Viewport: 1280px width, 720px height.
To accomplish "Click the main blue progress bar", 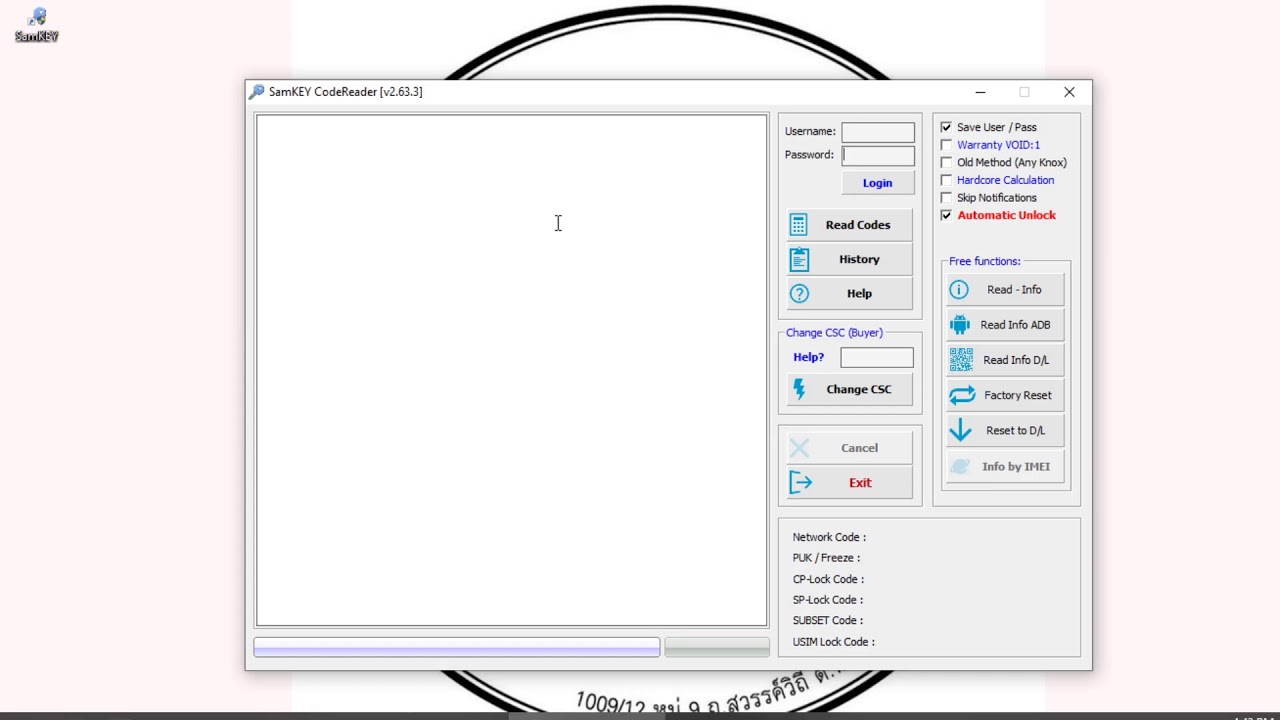I will click(x=457, y=647).
